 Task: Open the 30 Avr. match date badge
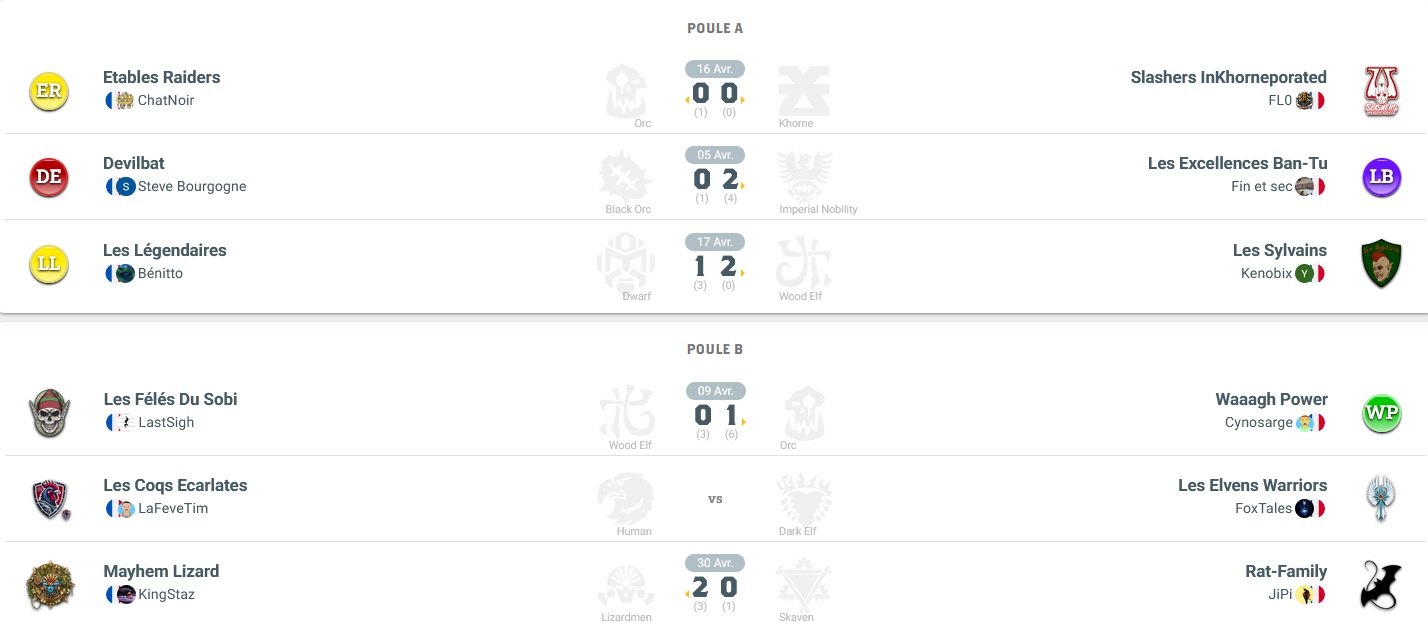coord(715,563)
